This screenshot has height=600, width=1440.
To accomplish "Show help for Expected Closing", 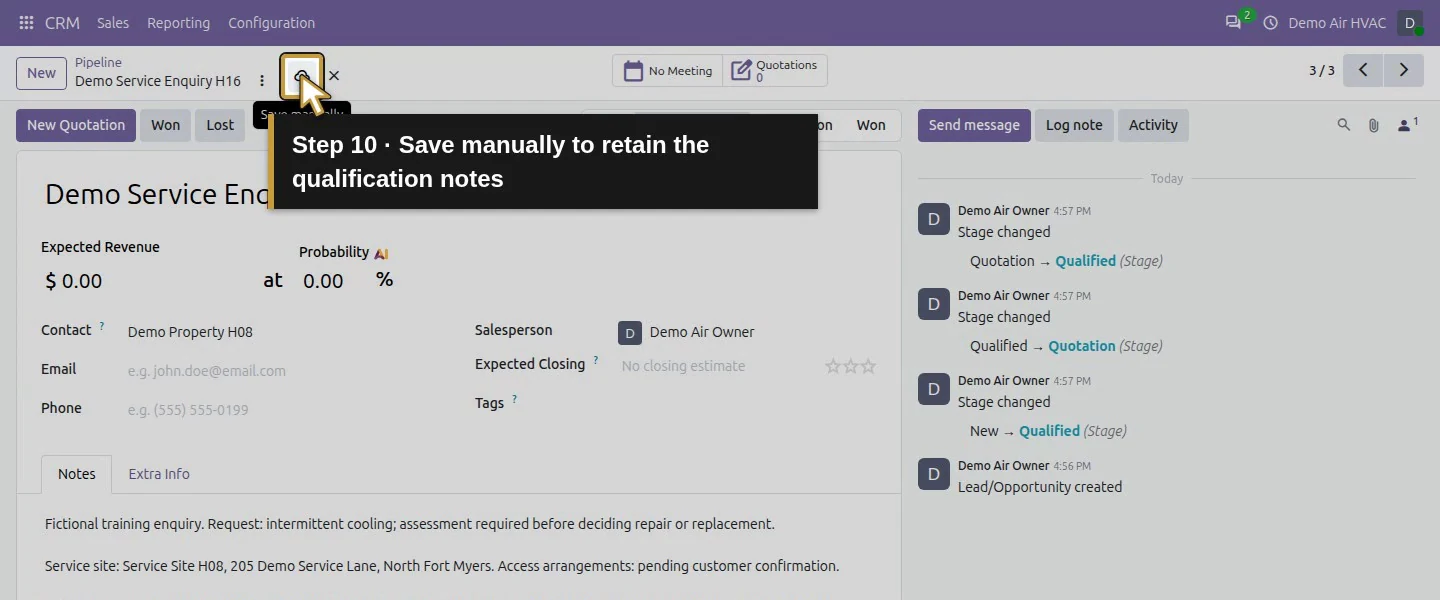I will (596, 361).
